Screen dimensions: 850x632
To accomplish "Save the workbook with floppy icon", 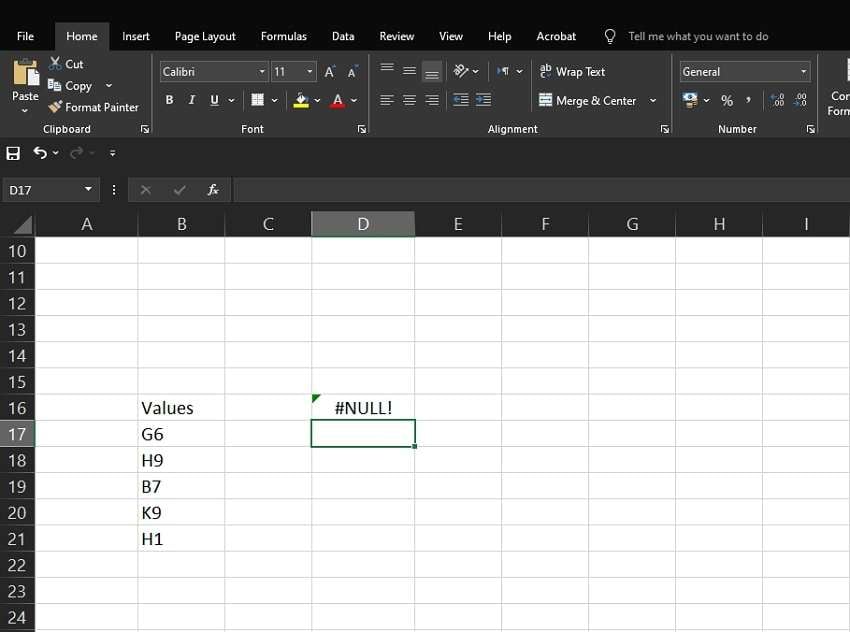I will [x=13, y=153].
